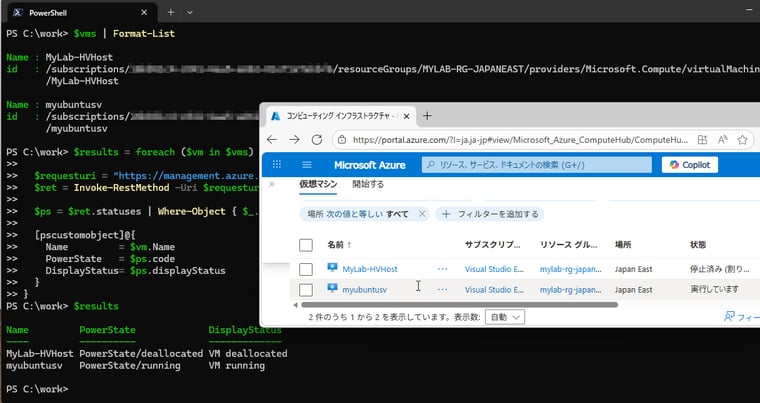Open Copilot in Azure portal
This screenshot has height=403, width=760.
690,165
